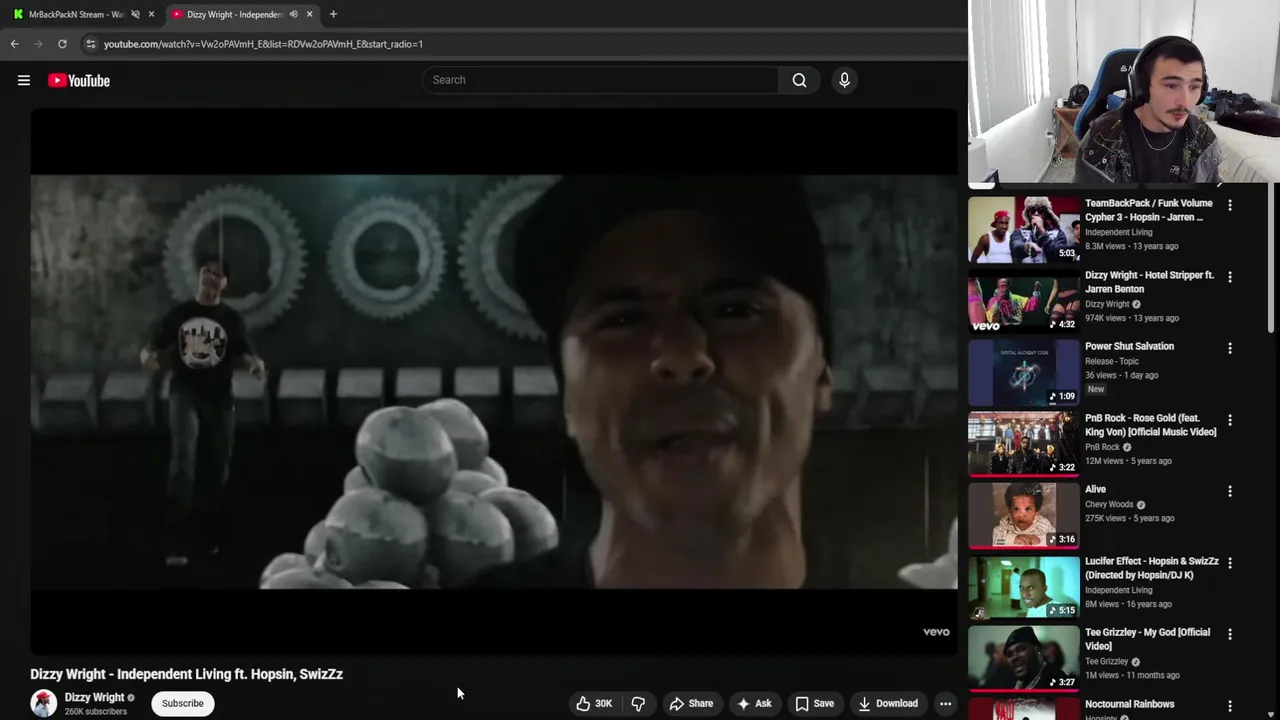This screenshot has width=1280, height=720.
Task: Click PnB Rock channel name
Action: (x=1102, y=447)
